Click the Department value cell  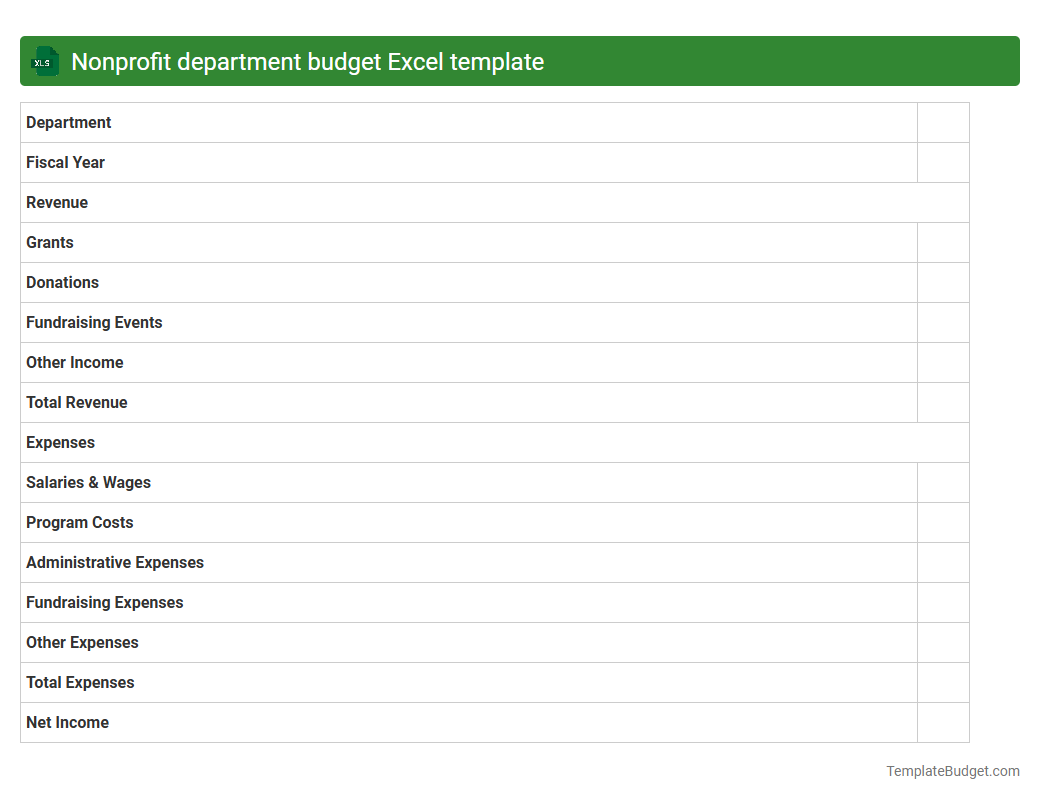[943, 122]
